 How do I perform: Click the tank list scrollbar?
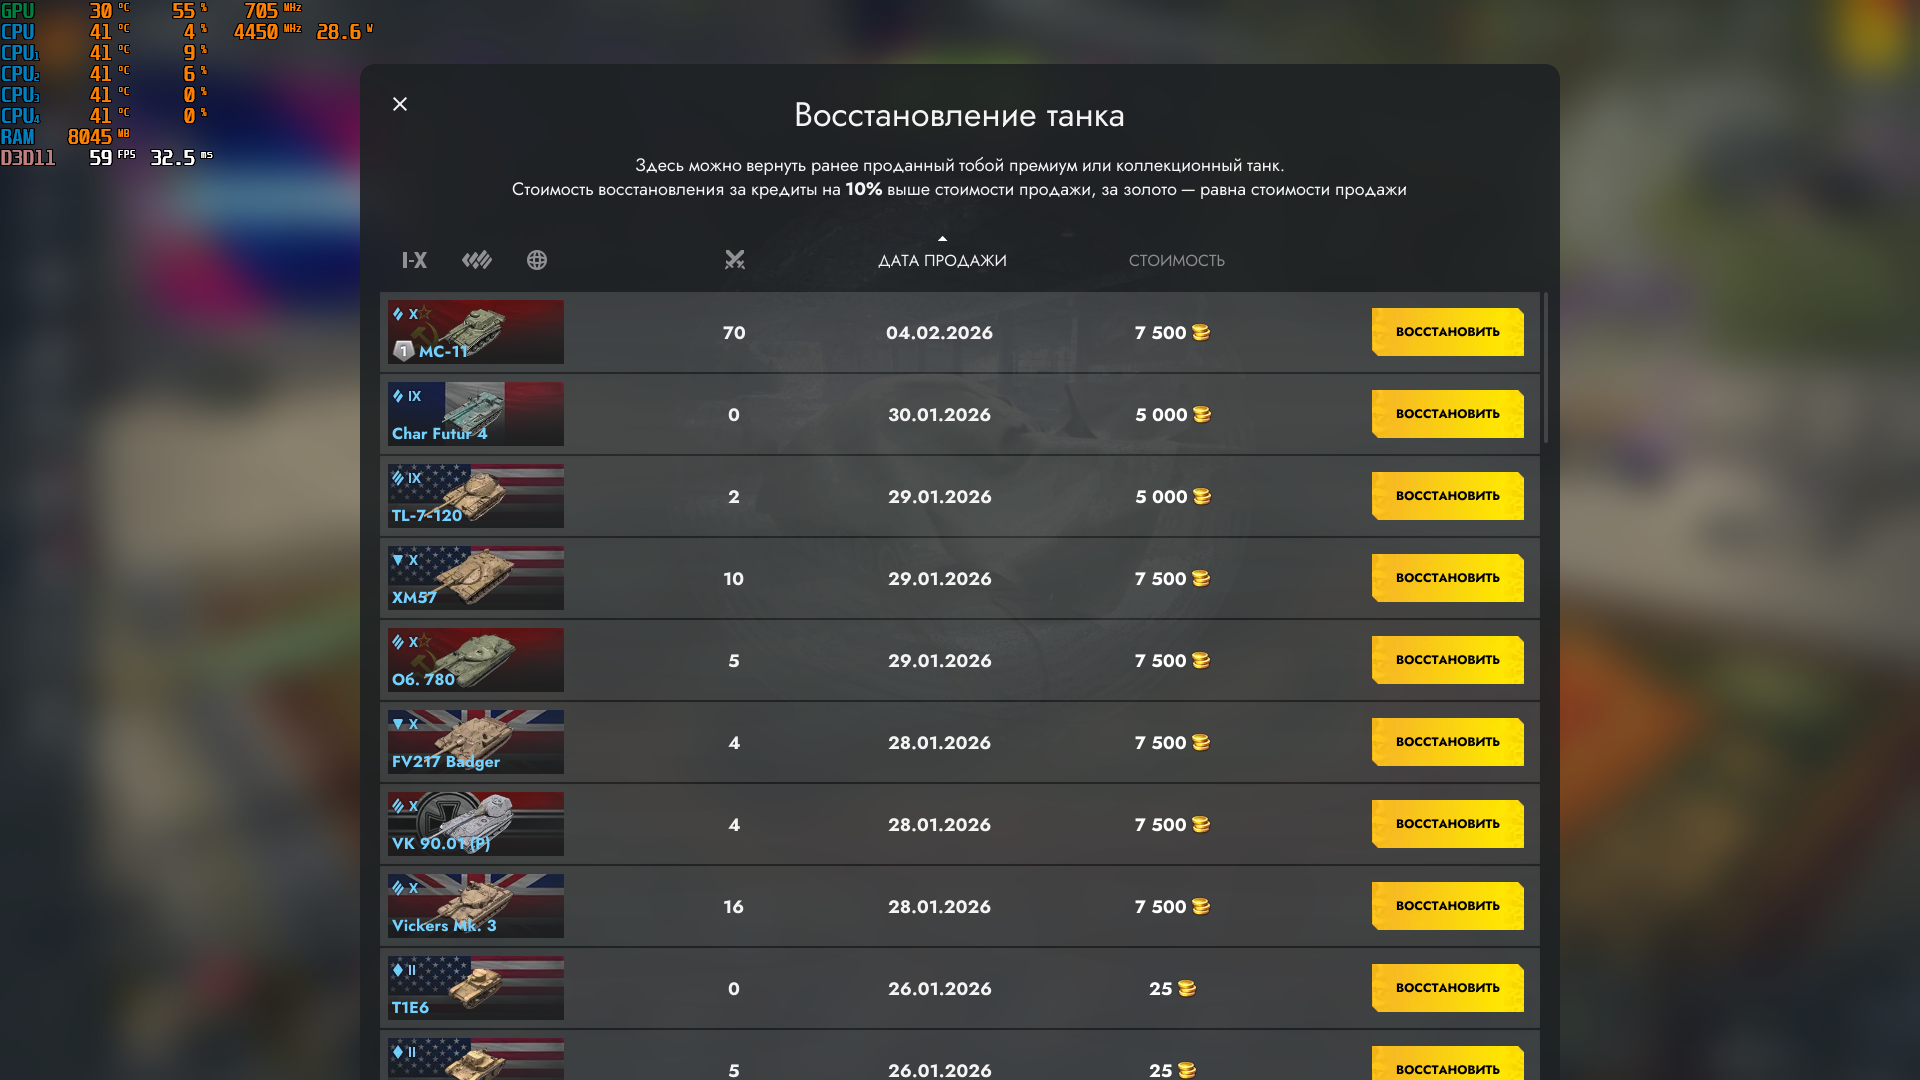(1546, 368)
